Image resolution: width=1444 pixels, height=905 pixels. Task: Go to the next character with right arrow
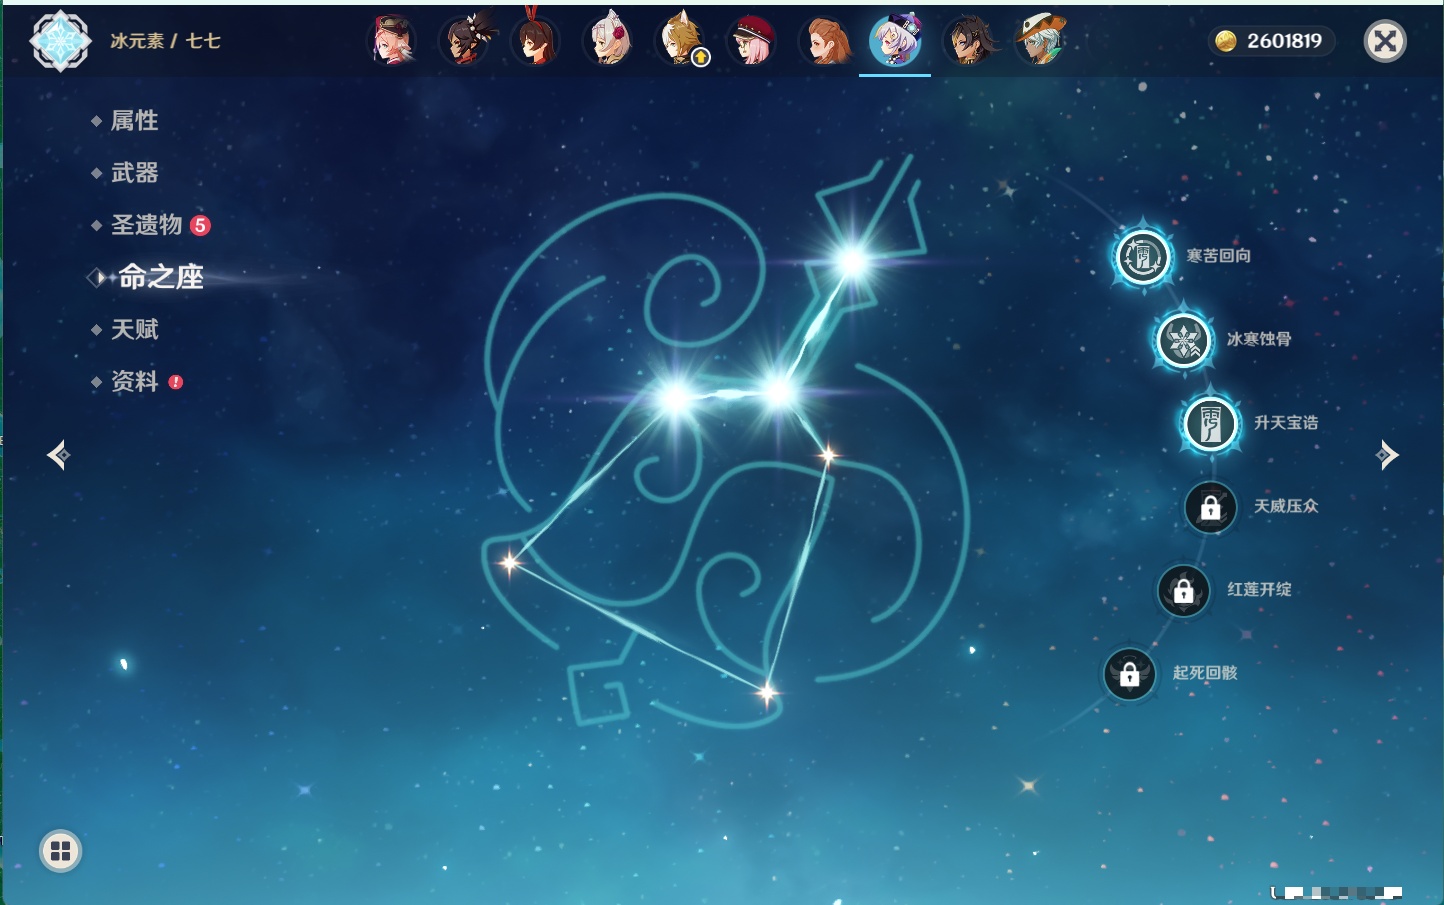(1387, 455)
